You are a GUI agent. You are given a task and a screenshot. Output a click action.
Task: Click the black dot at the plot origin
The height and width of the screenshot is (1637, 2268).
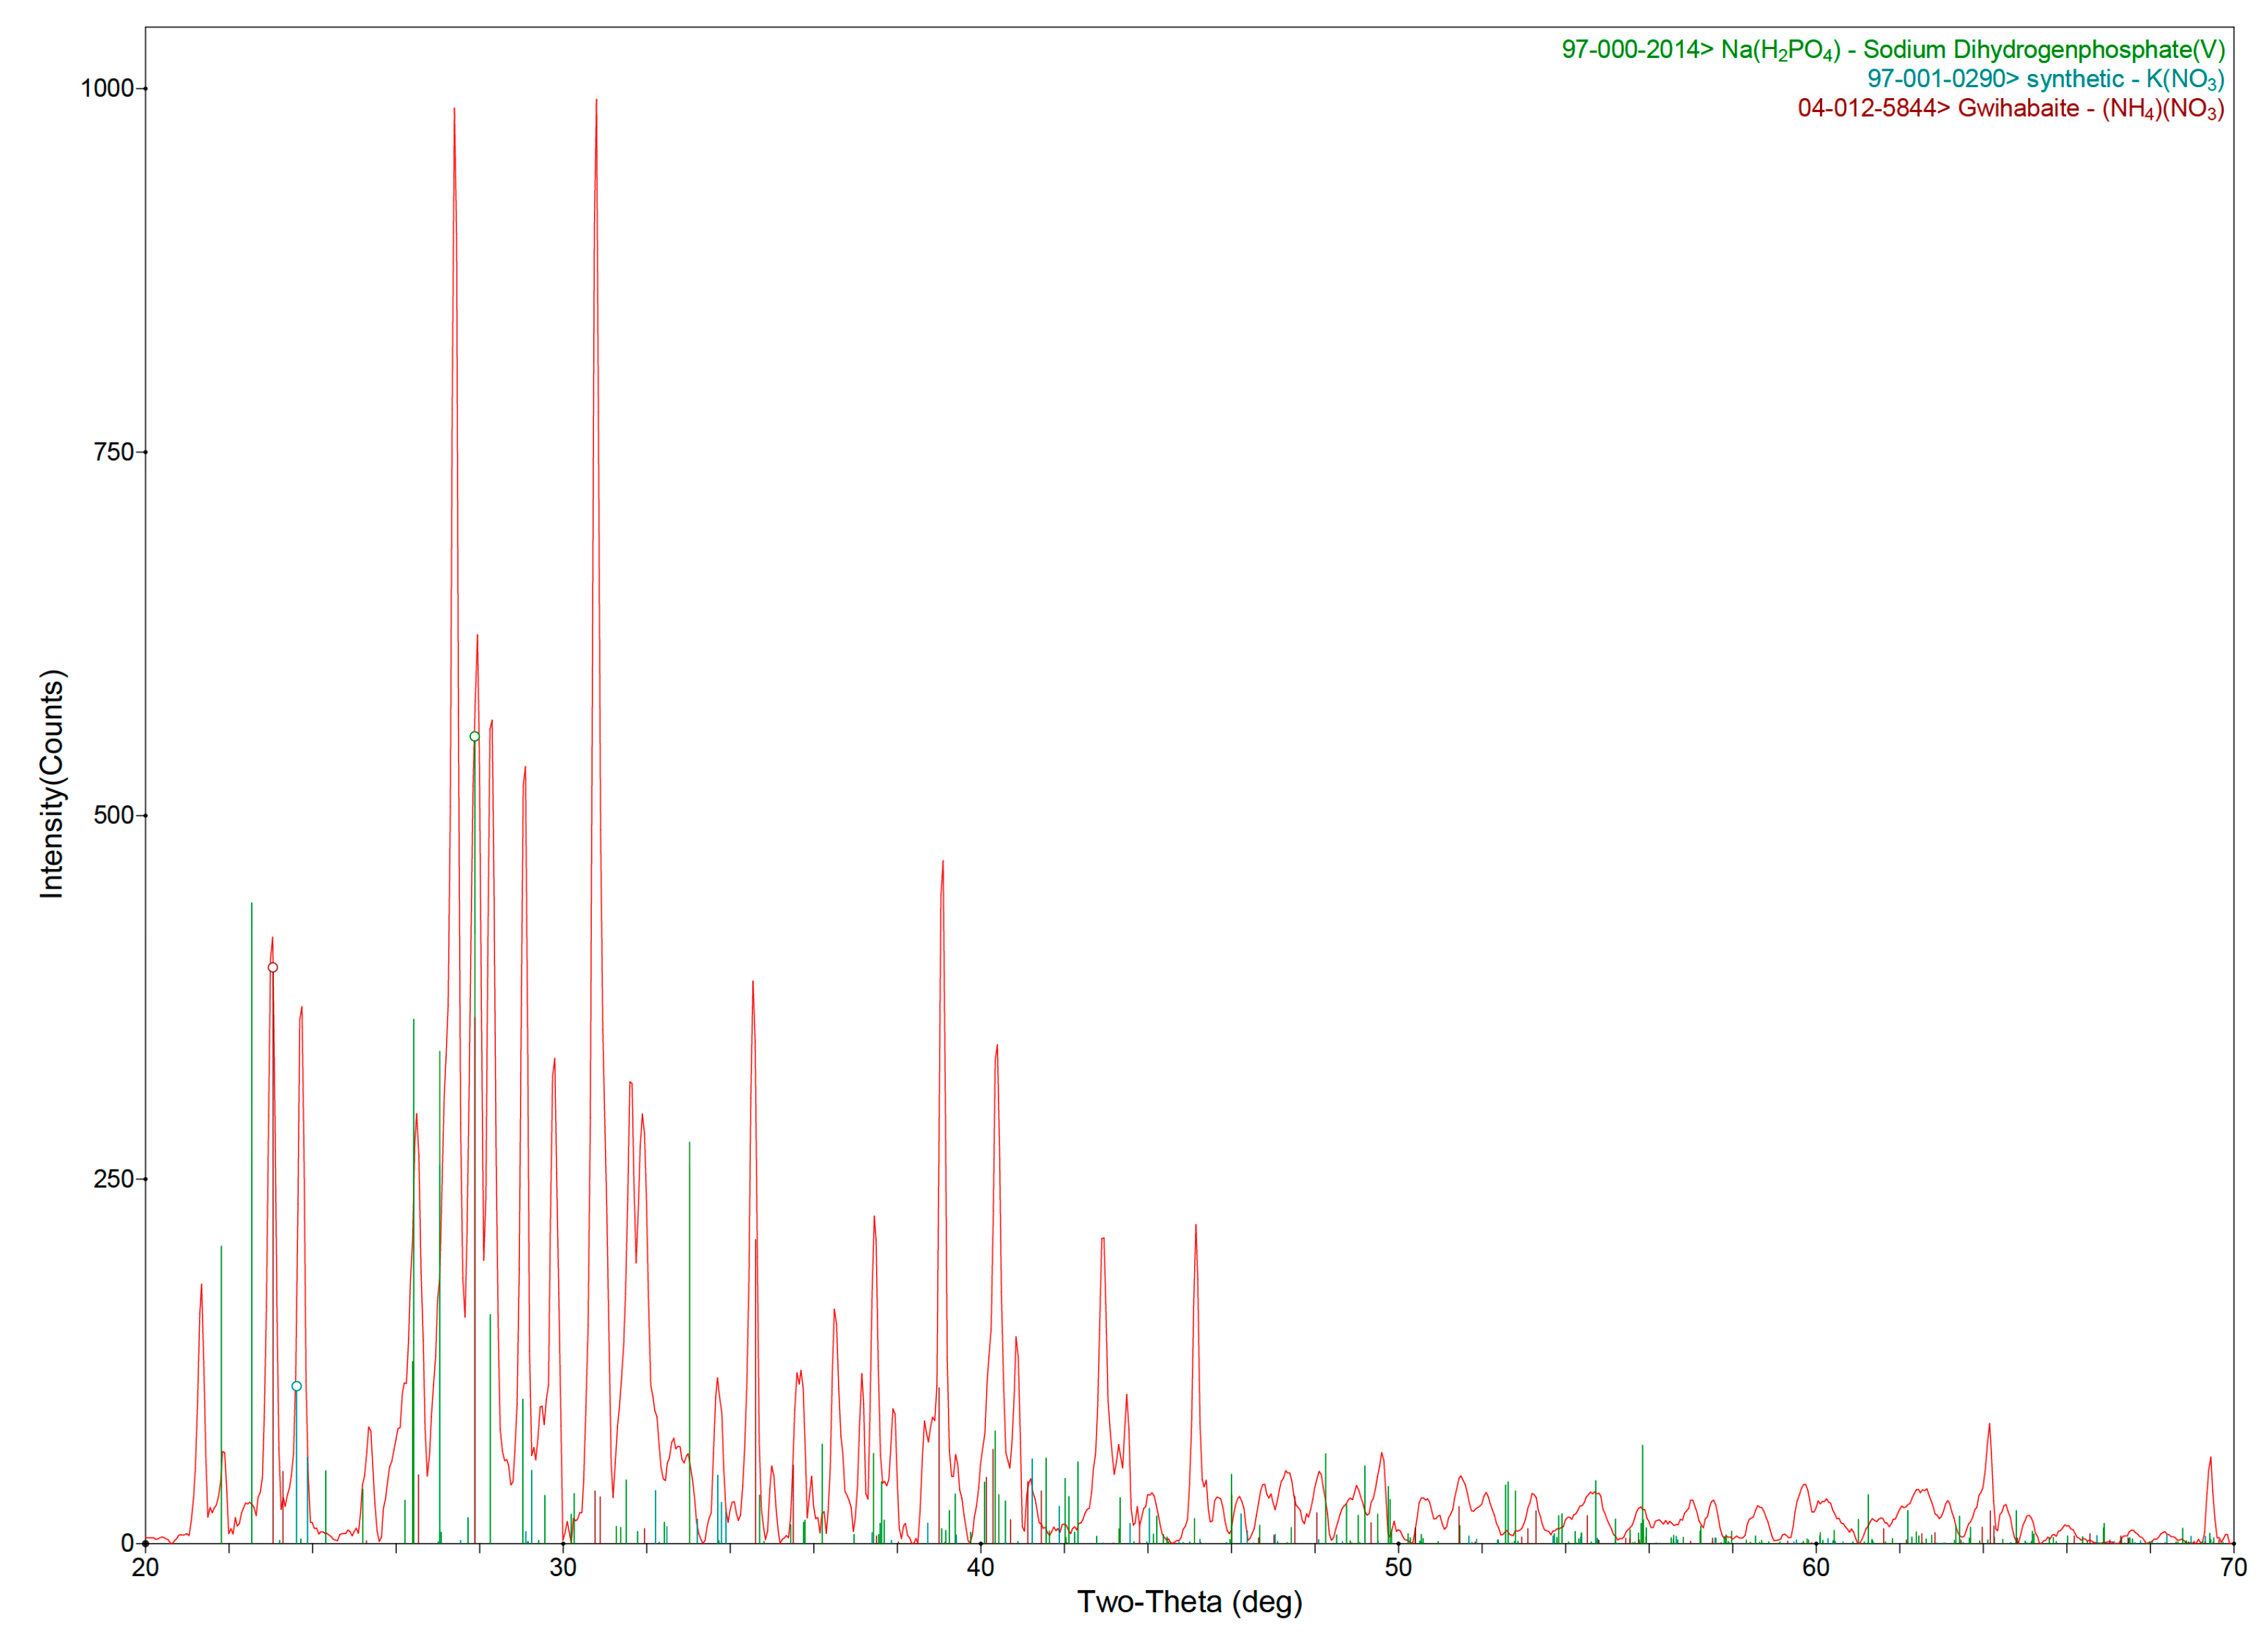pyautogui.click(x=145, y=1544)
